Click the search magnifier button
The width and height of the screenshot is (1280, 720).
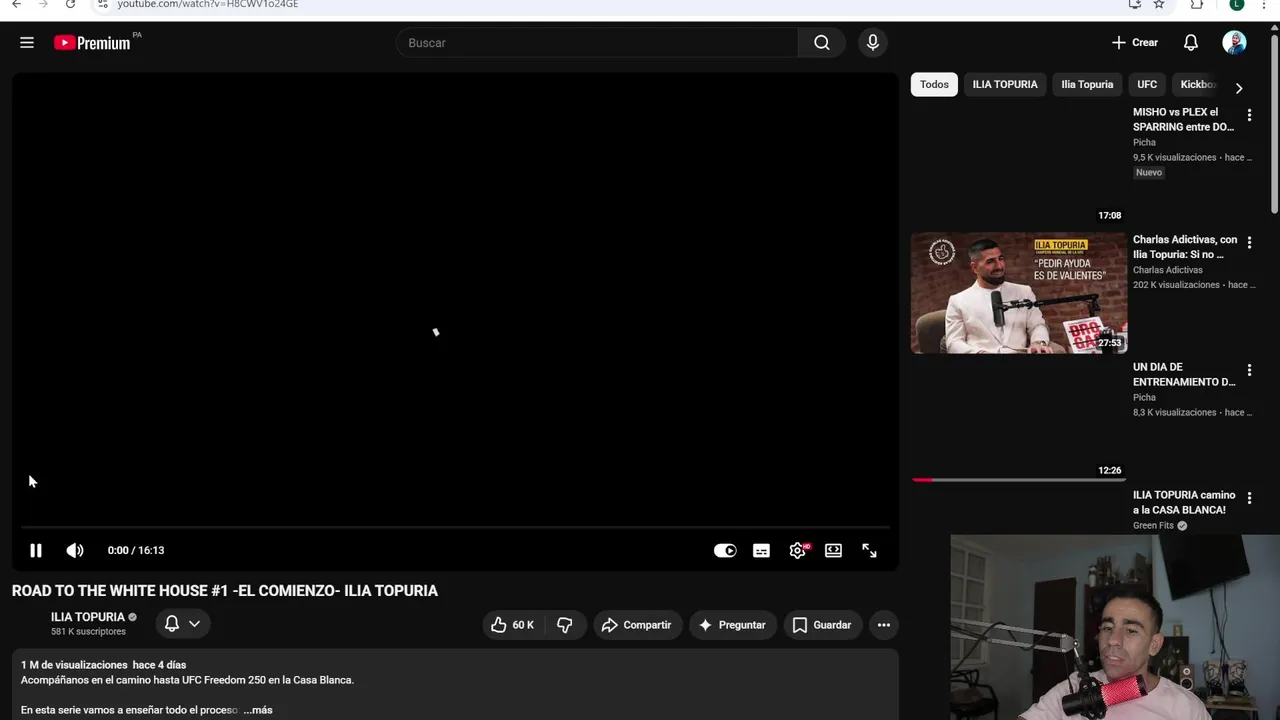[x=822, y=43]
